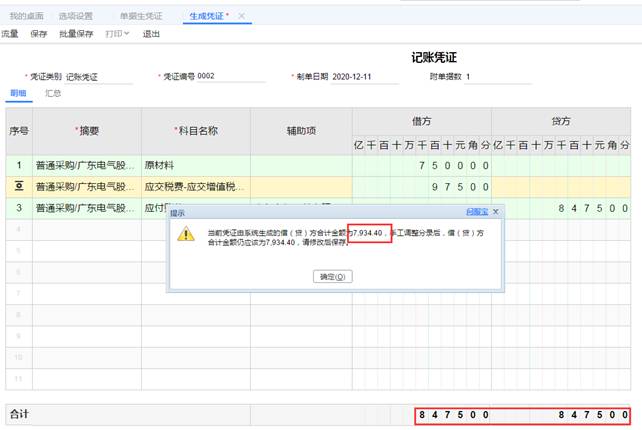642x430 pixels.
Task: Select the 原材料 account cell in row 1
Action: tap(195, 165)
